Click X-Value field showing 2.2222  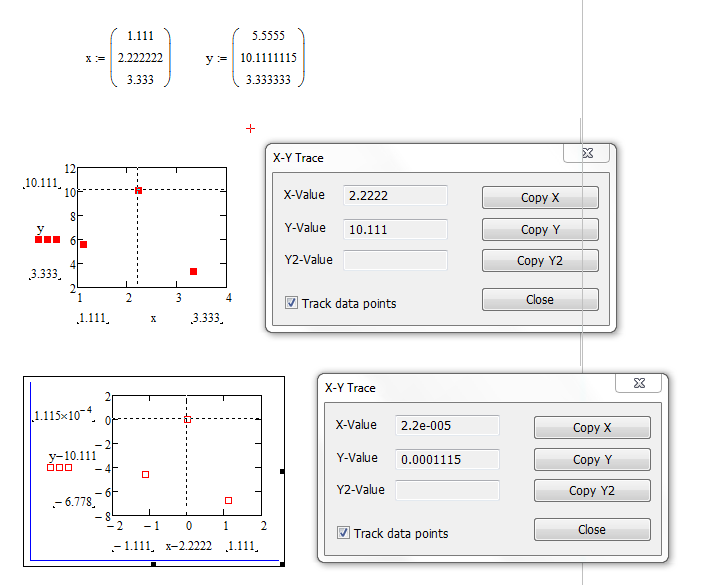tap(395, 196)
